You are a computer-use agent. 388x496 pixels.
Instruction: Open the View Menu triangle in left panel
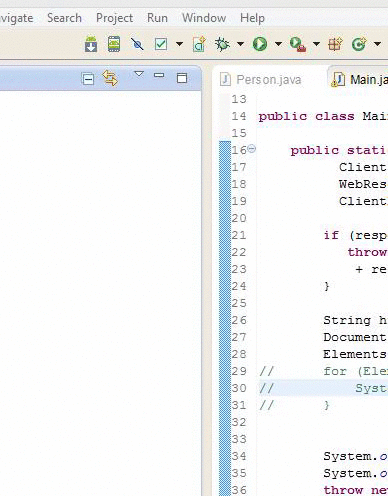139,74
